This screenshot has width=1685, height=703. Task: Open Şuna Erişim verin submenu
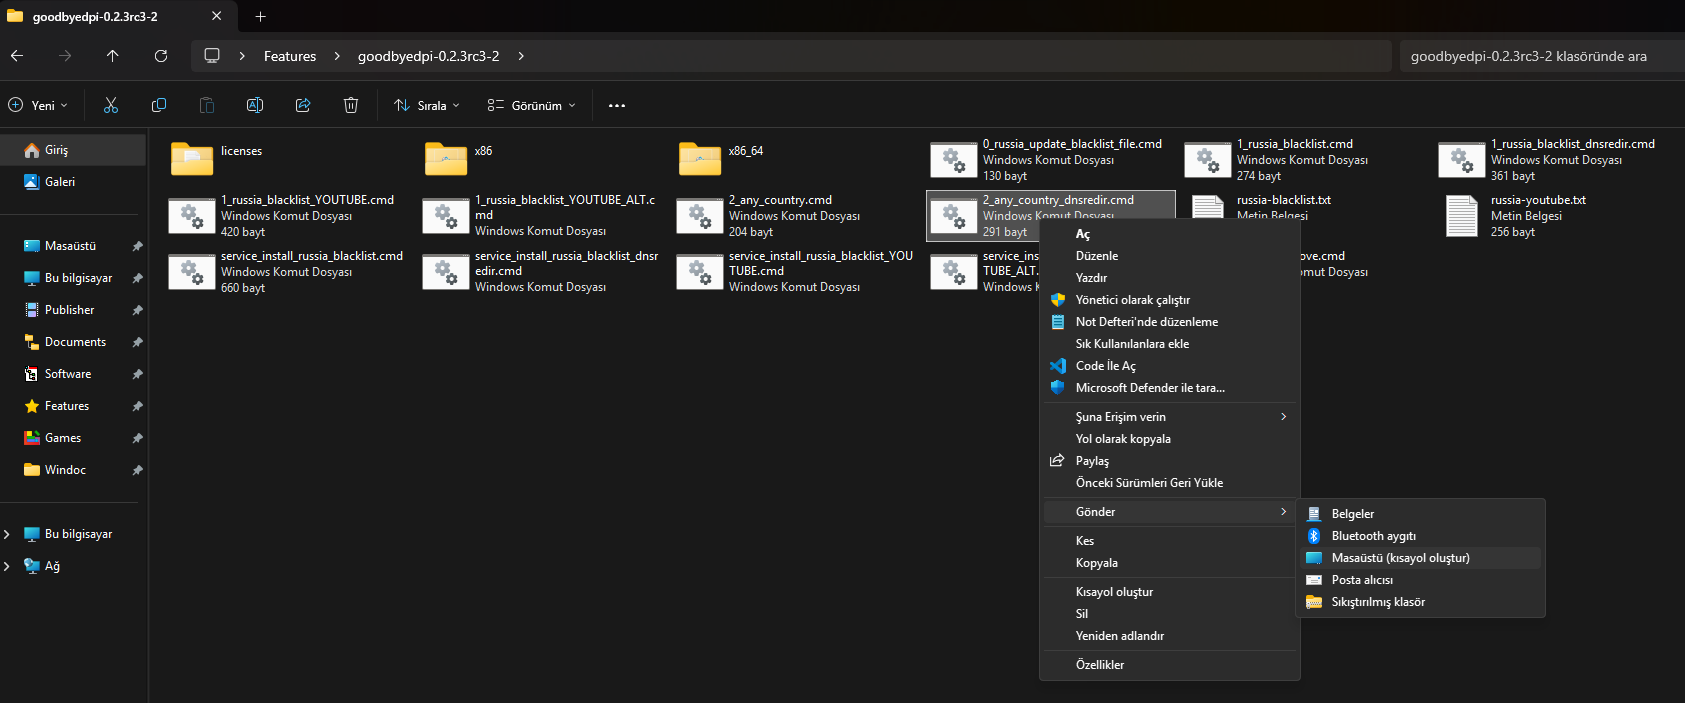[1170, 417]
